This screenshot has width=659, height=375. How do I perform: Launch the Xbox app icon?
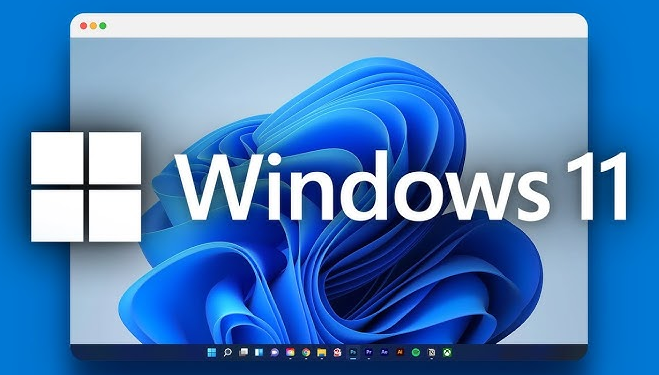click(447, 352)
